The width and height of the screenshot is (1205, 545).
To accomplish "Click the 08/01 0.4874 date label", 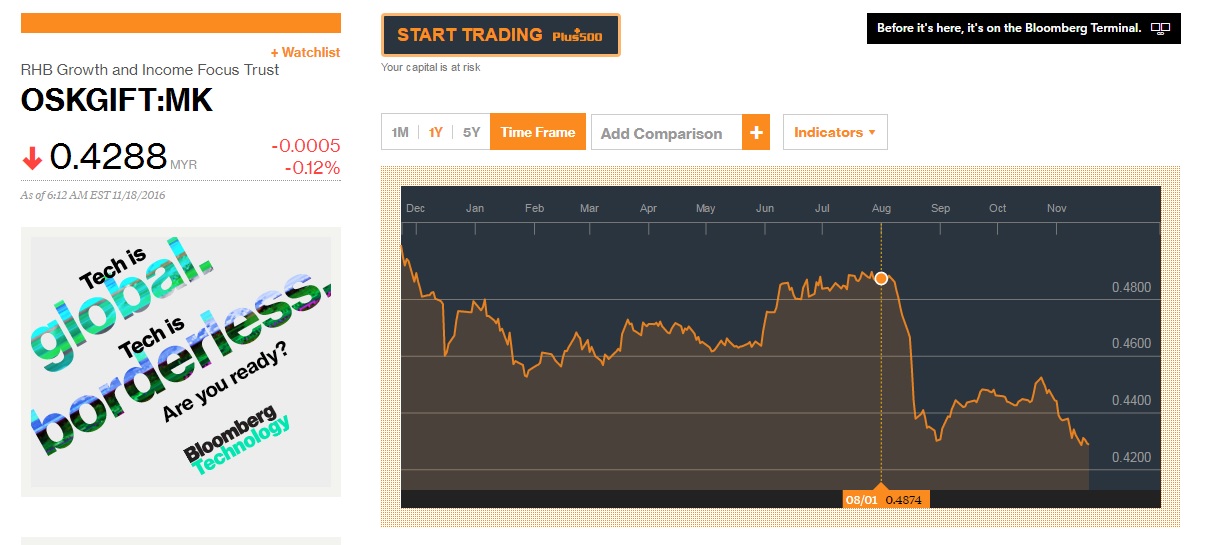I will (886, 499).
